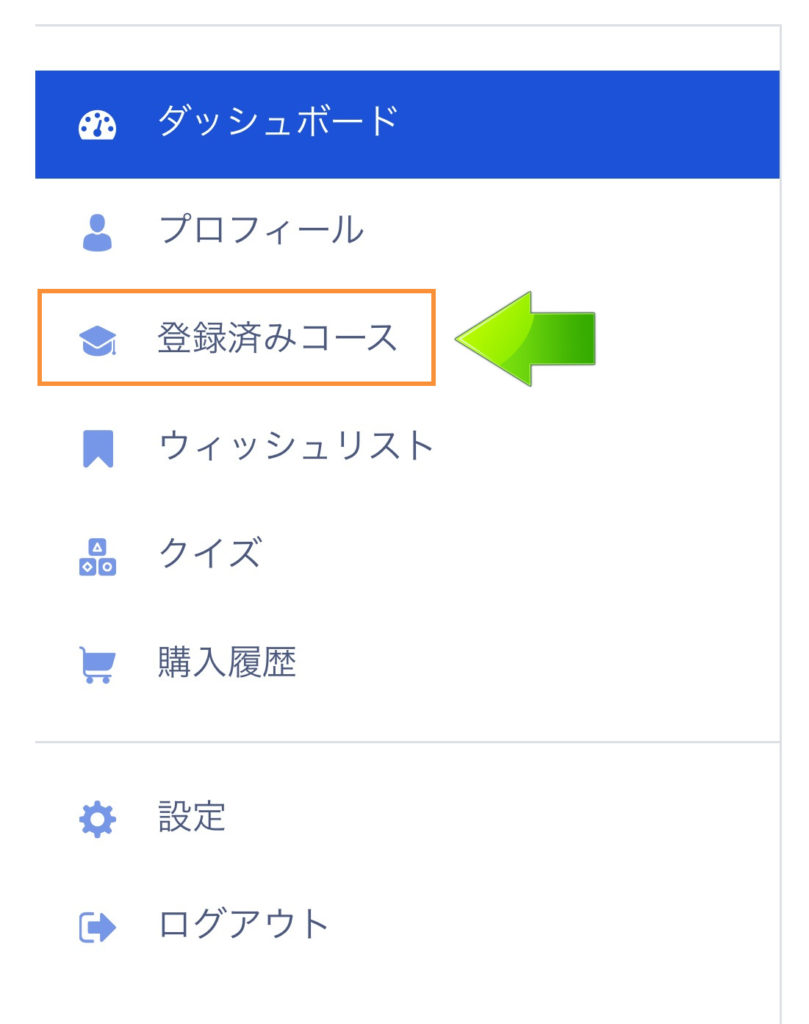
Task: Click the graduation cap icon
Action: point(97,340)
